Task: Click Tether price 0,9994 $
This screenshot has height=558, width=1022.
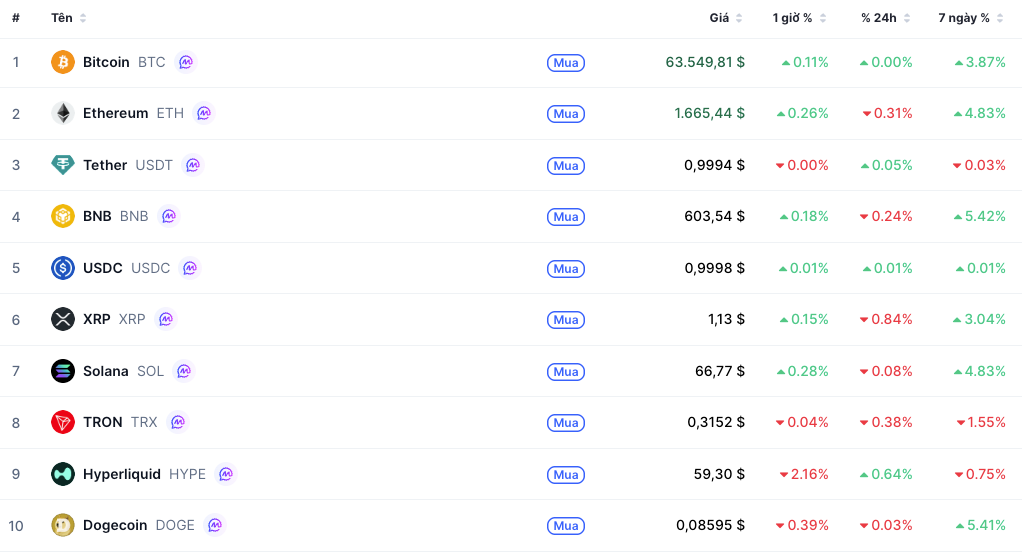Action: pyautogui.click(x=714, y=165)
